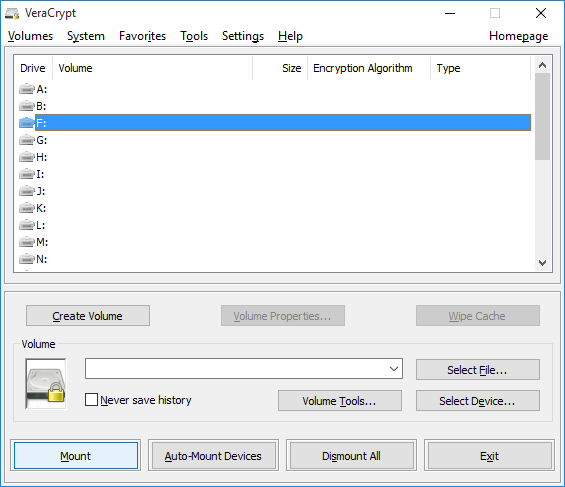Screen dimensions: 565x487
Task: Select drive letter text A:
Action: [x=42, y=89]
